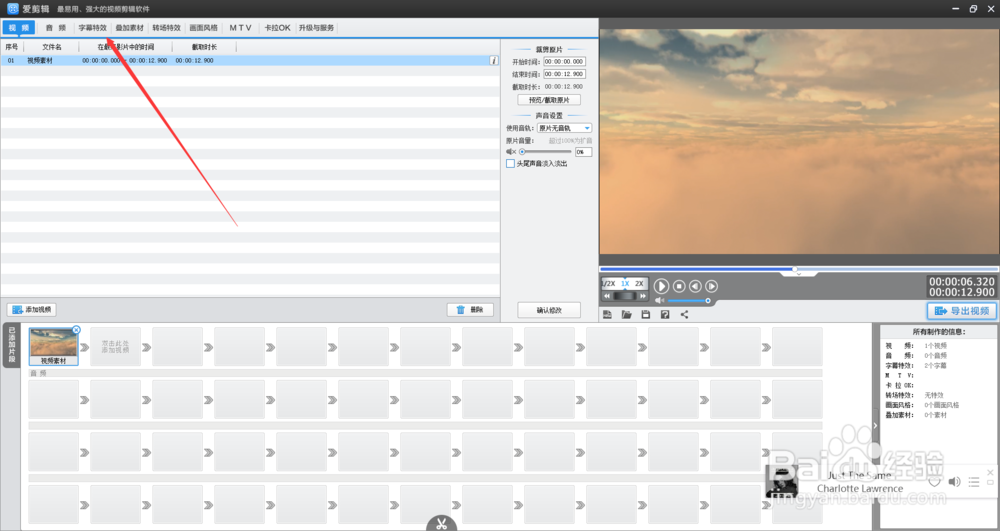Image resolution: width=1000 pixels, height=531 pixels.
Task: Open the 字幕特效 tab
Action: pos(92,27)
